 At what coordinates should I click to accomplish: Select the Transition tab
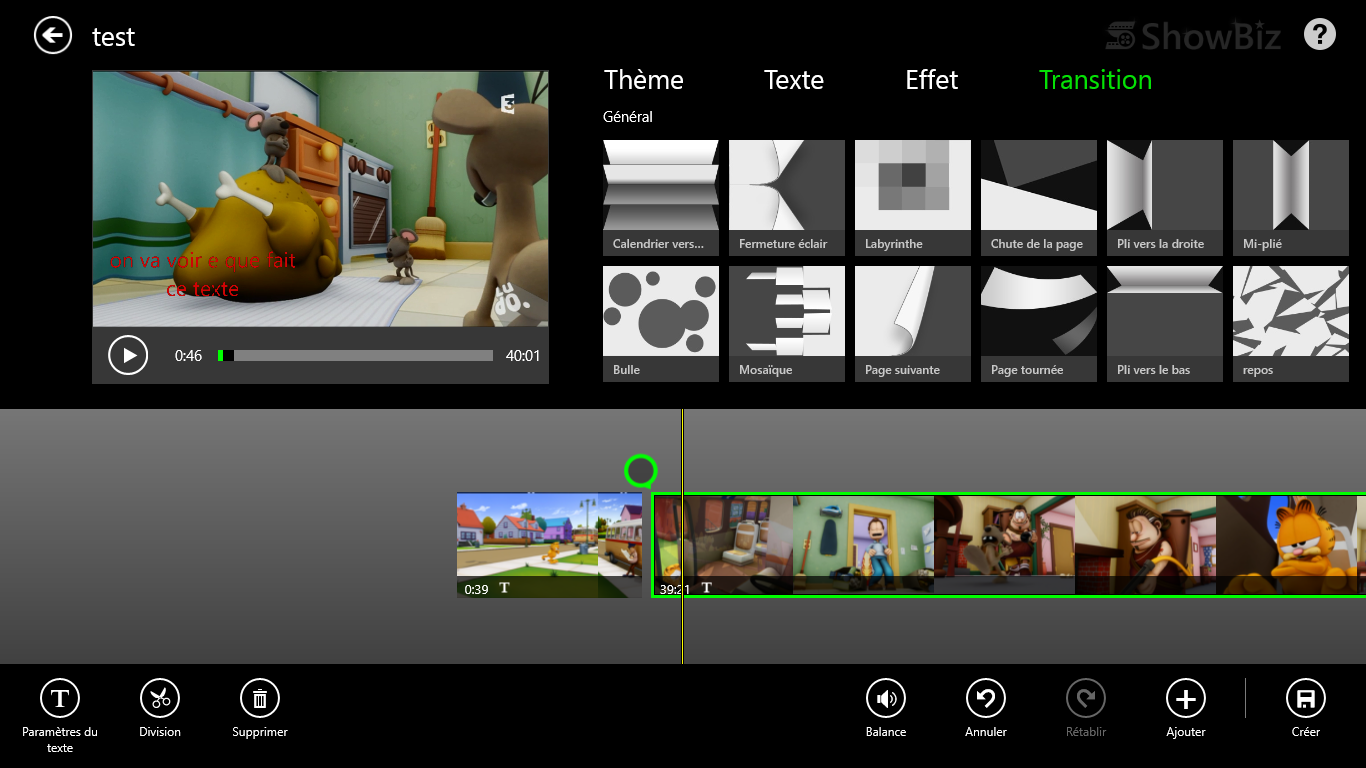[1096, 80]
